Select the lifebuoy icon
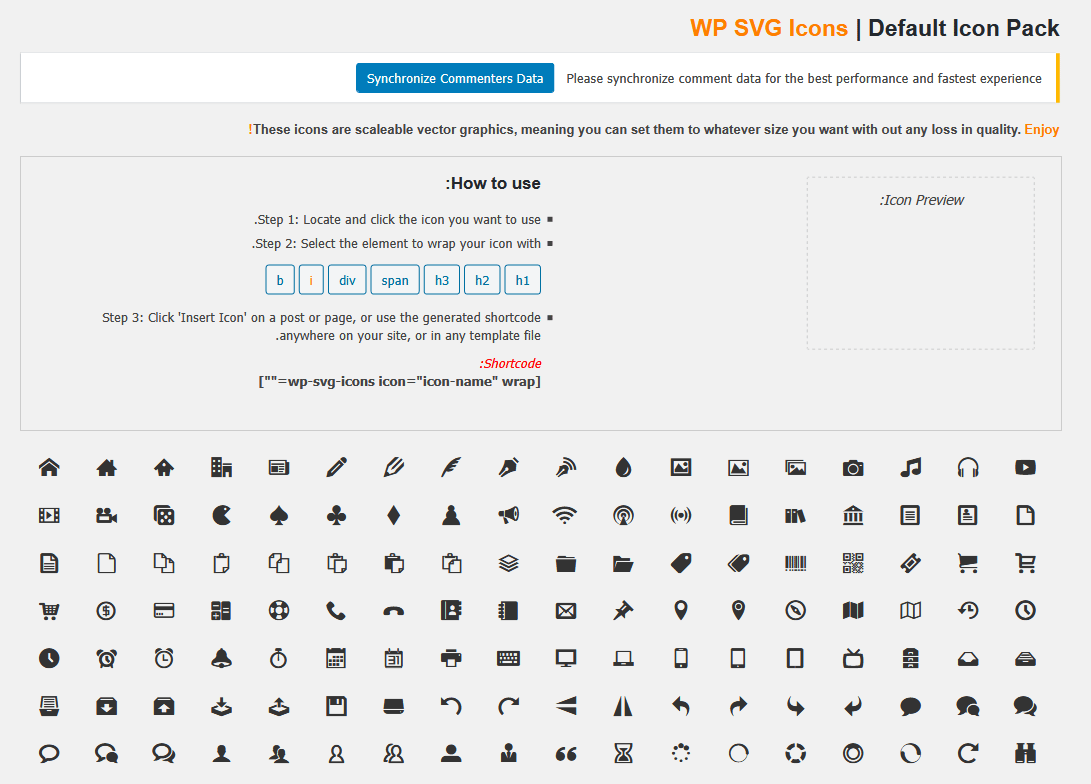This screenshot has width=1091, height=784. pyautogui.click(x=279, y=611)
